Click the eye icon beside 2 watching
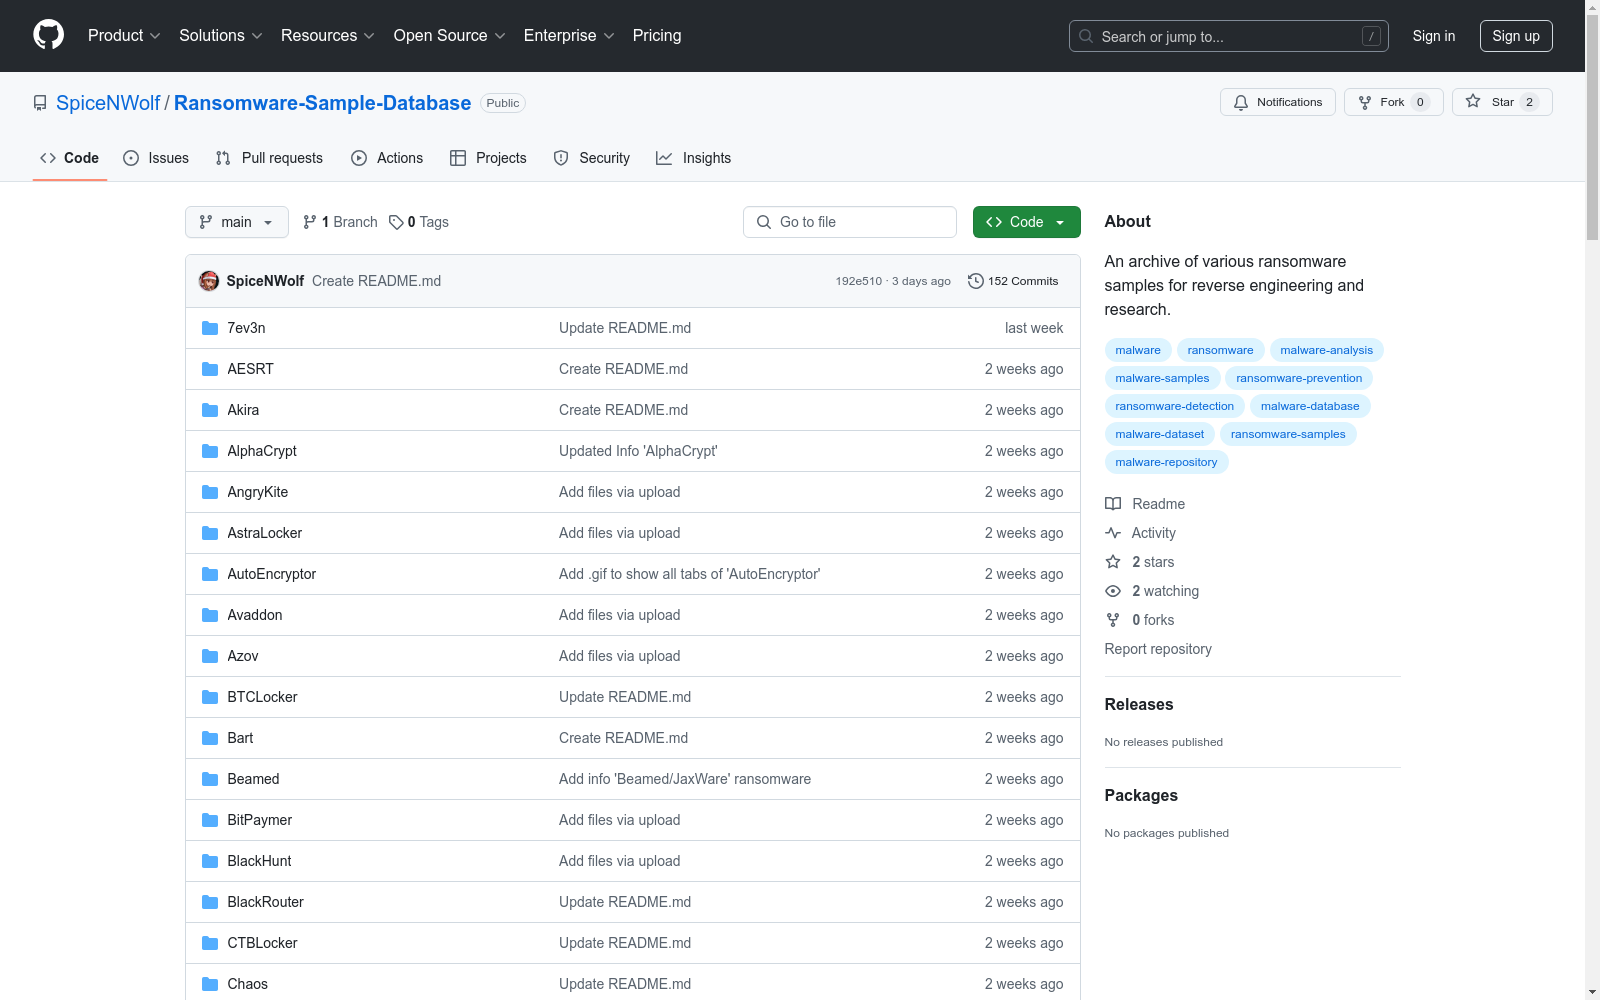 [x=1113, y=591]
